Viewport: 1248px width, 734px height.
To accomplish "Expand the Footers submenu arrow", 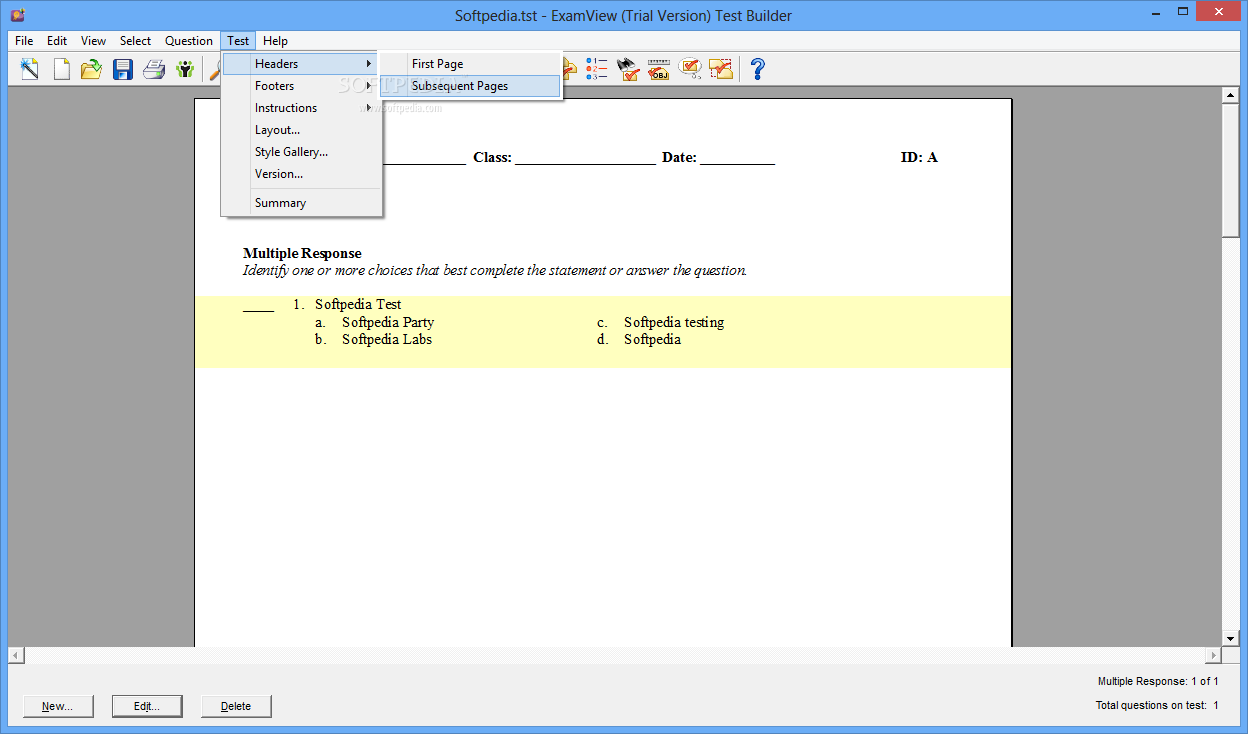I will click(369, 86).
